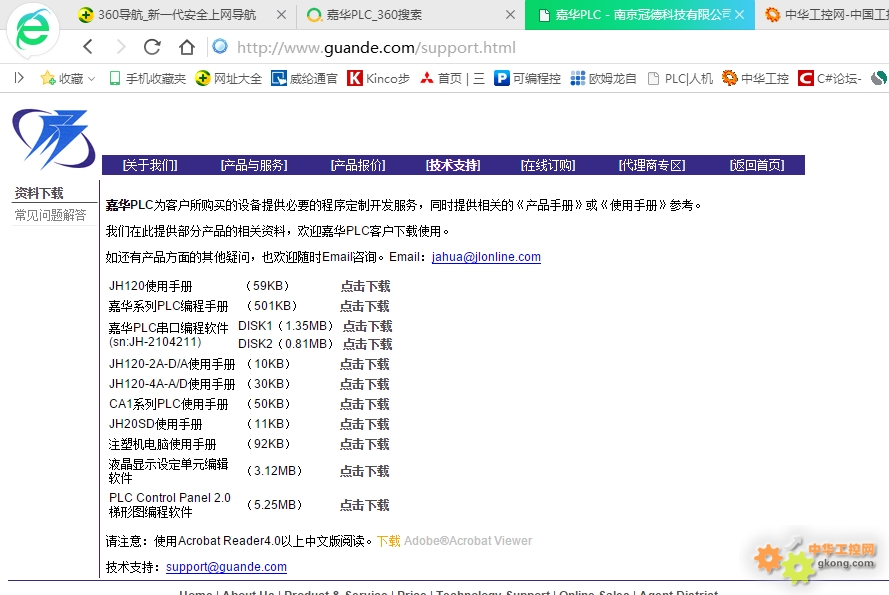Screen dimensions: 889x595
Task: Close the 嘉华PLC_360搜索 tab
Action: point(510,15)
